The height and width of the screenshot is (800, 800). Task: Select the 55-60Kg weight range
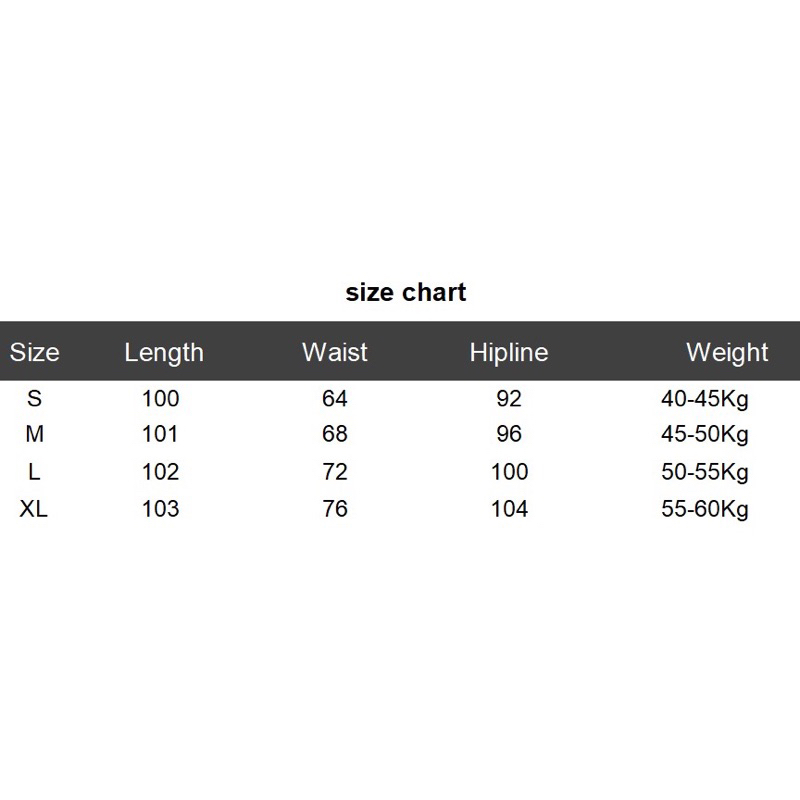705,509
